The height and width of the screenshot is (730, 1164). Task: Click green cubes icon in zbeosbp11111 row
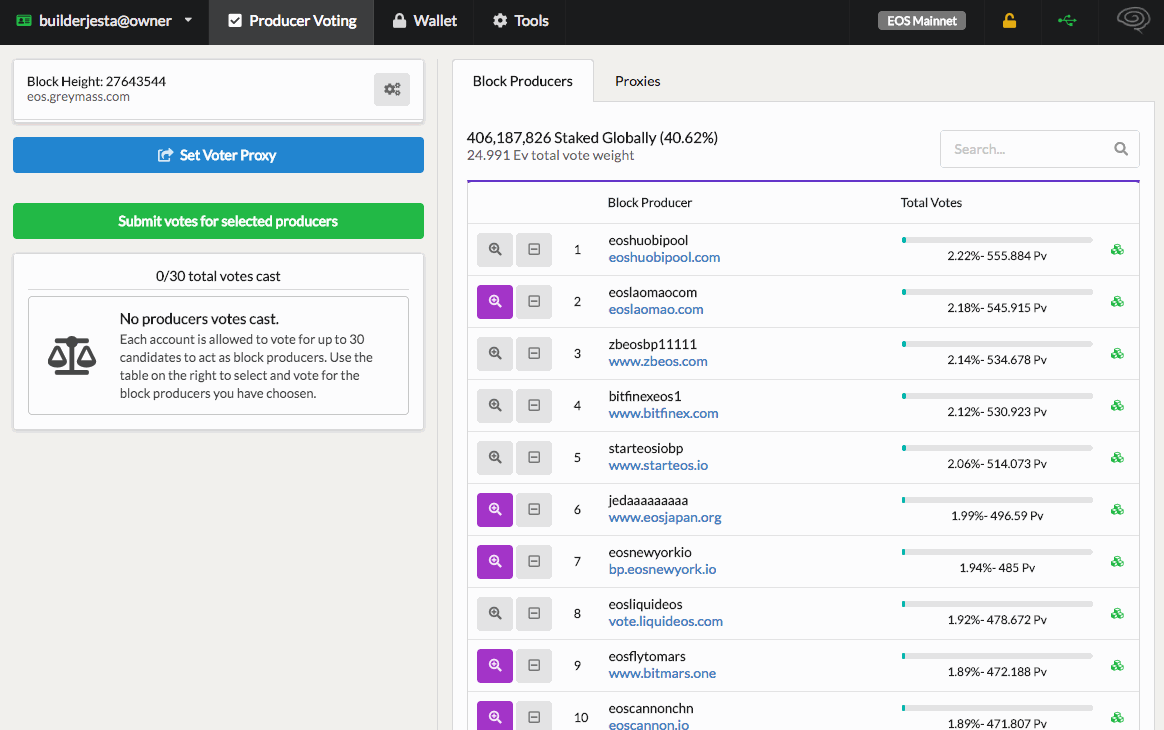(1116, 353)
